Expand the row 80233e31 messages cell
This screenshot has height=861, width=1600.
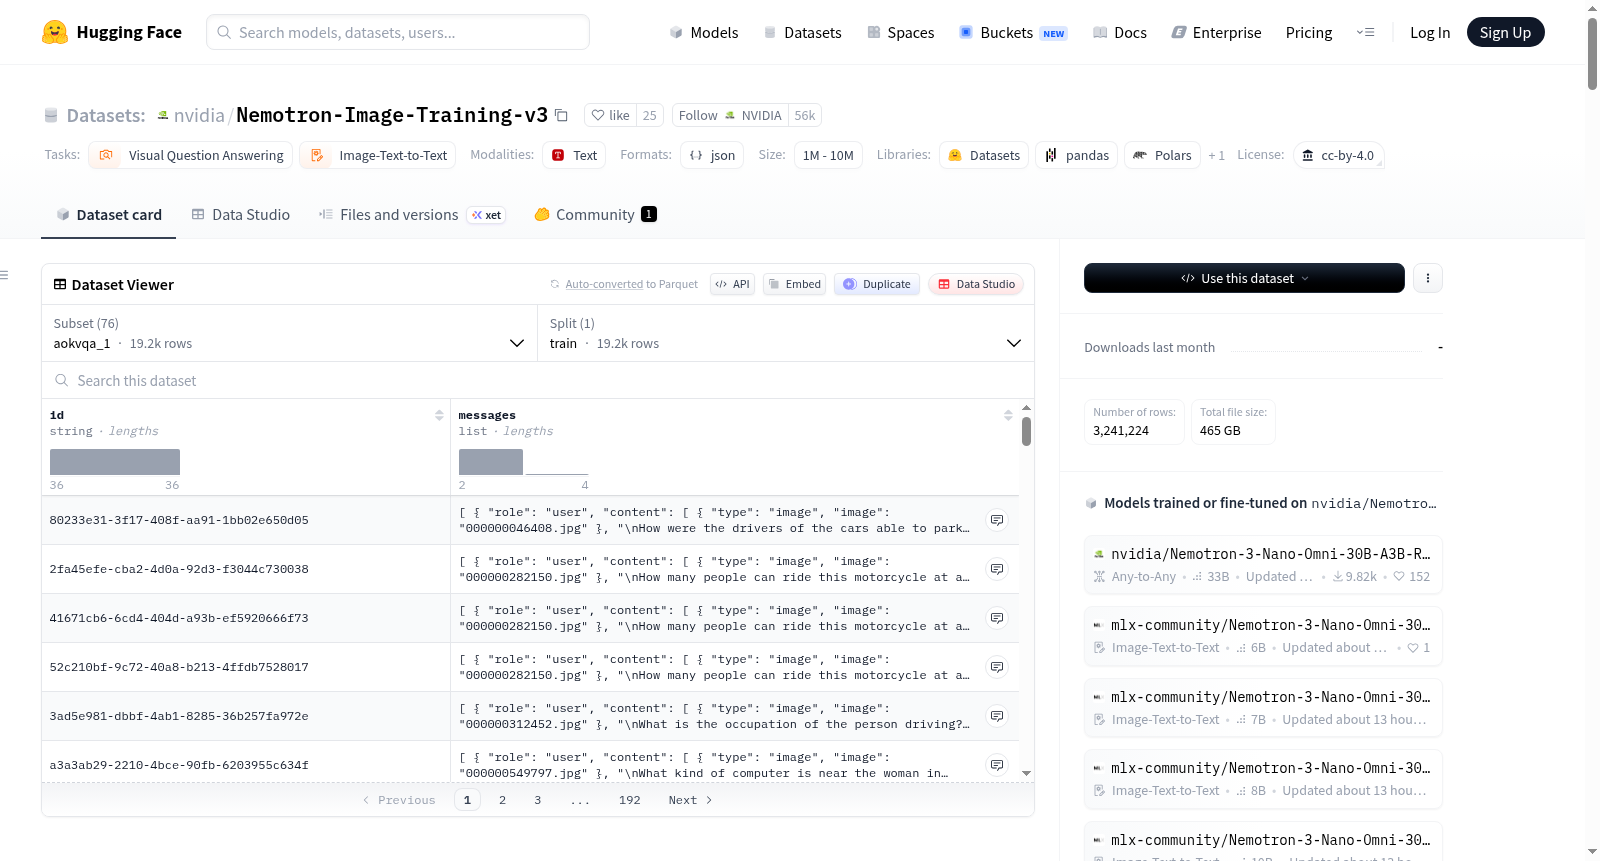pyautogui.click(x=997, y=520)
